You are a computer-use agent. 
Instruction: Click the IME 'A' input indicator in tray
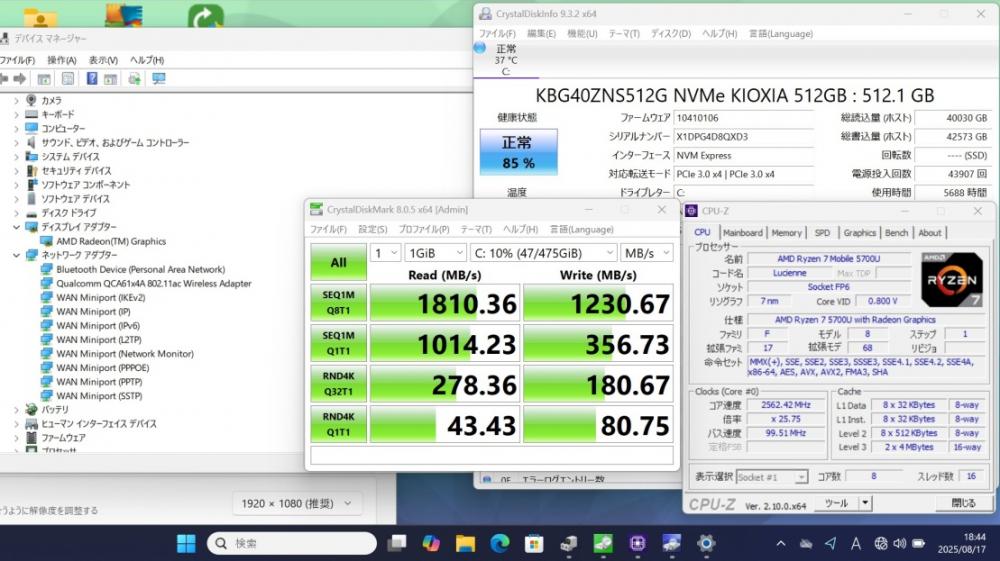point(856,543)
